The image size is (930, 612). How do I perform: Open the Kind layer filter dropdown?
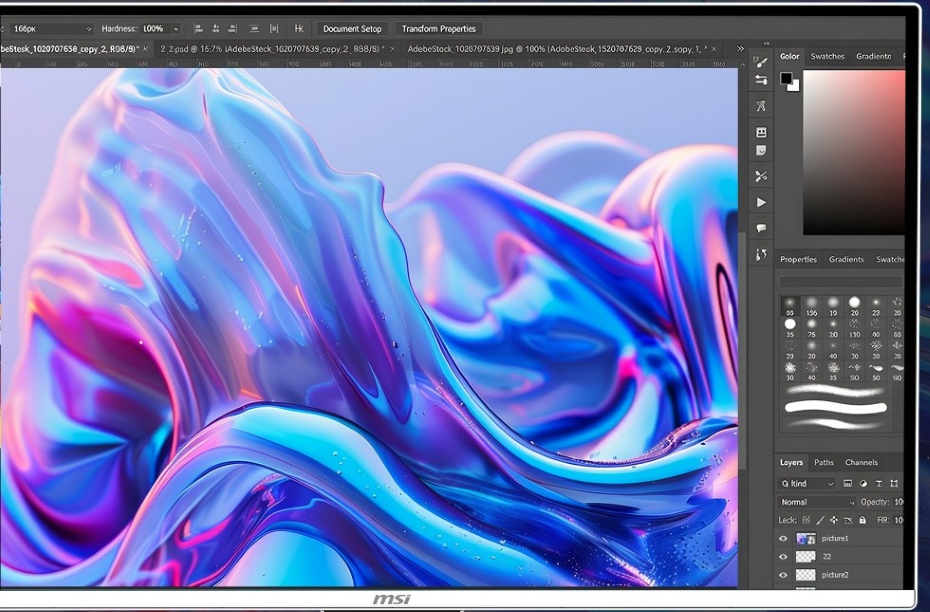click(x=807, y=484)
